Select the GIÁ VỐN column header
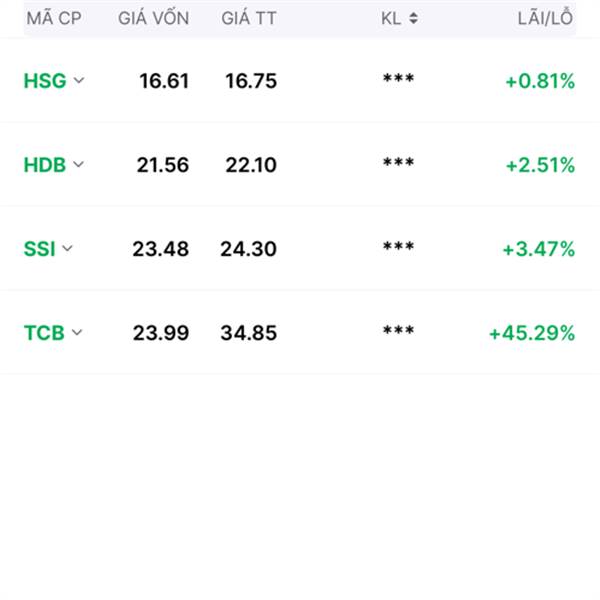 pos(153,18)
